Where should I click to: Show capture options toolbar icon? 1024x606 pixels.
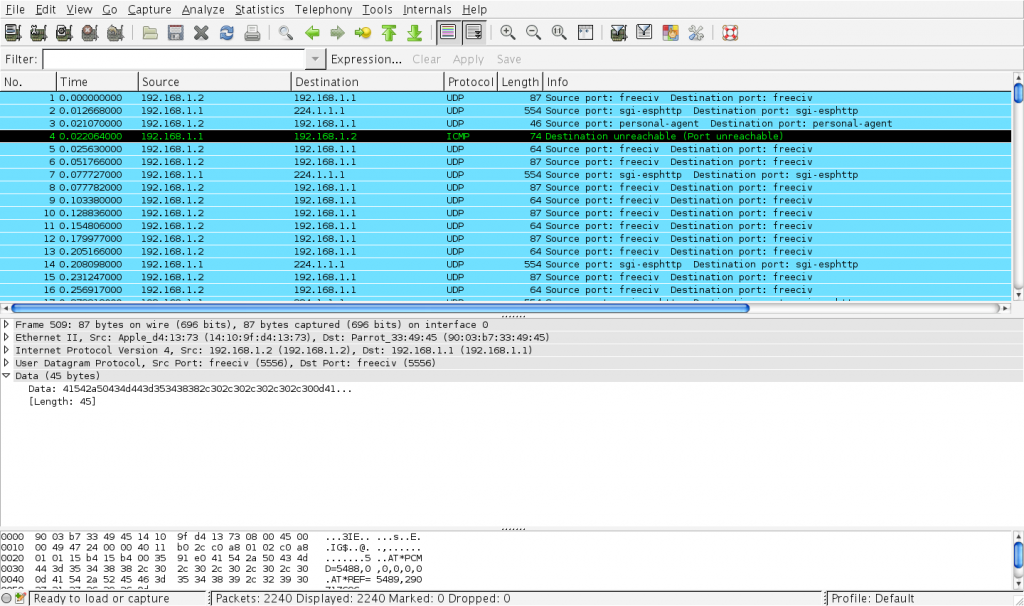point(39,33)
